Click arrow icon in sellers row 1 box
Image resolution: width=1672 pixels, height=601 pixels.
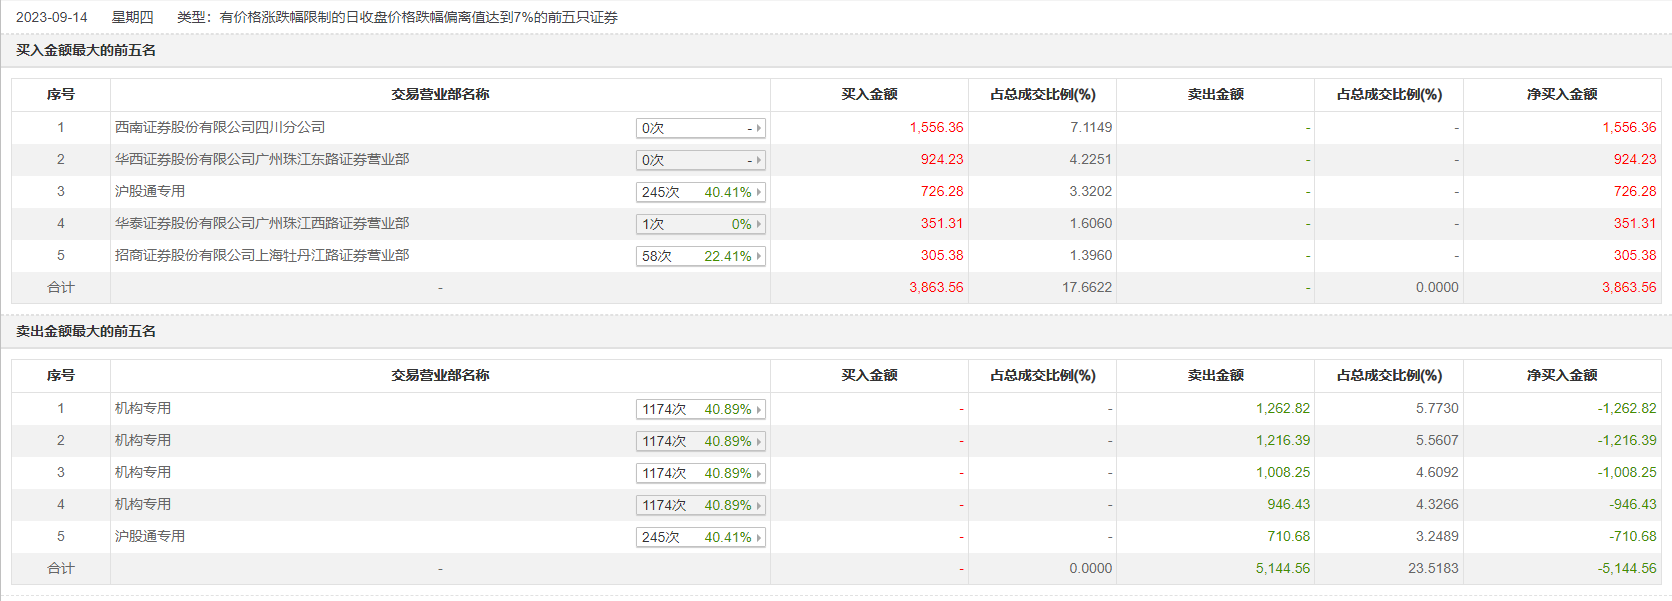click(759, 409)
